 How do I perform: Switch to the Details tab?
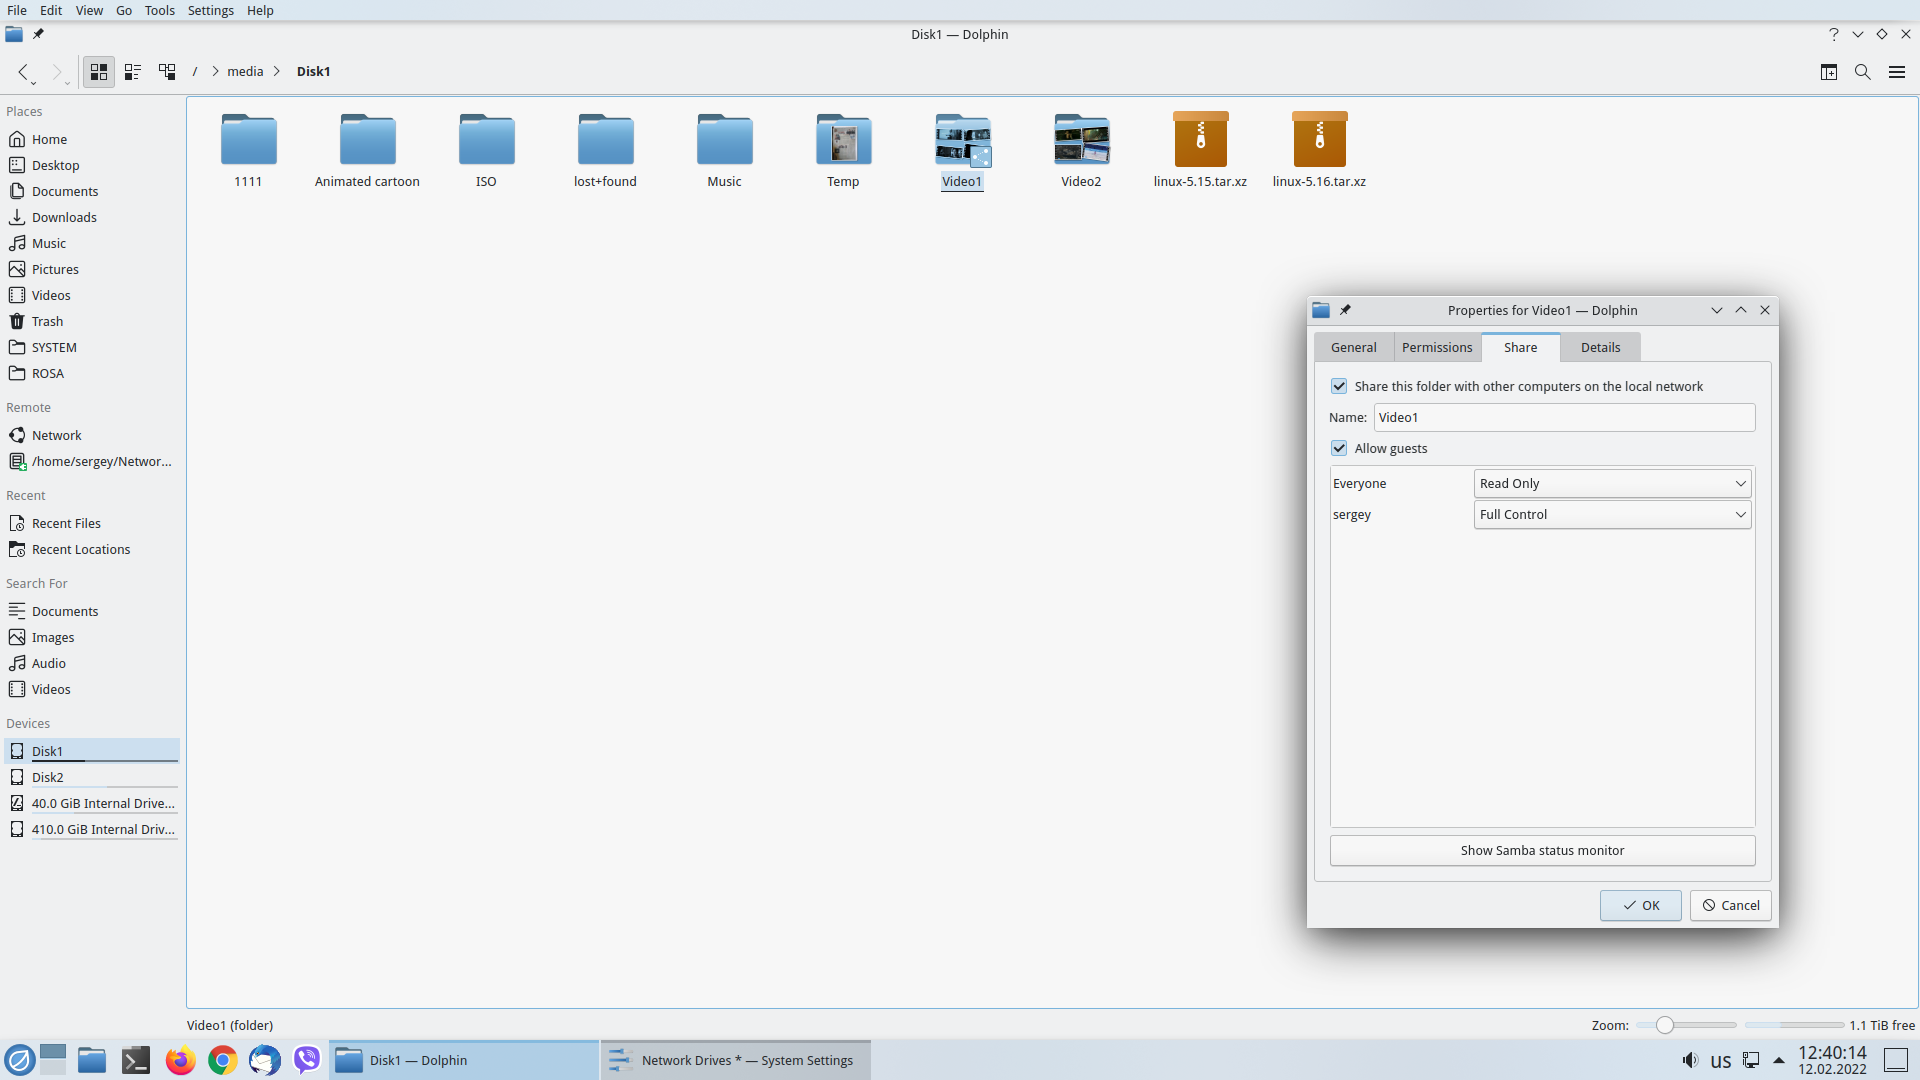pyautogui.click(x=1600, y=347)
